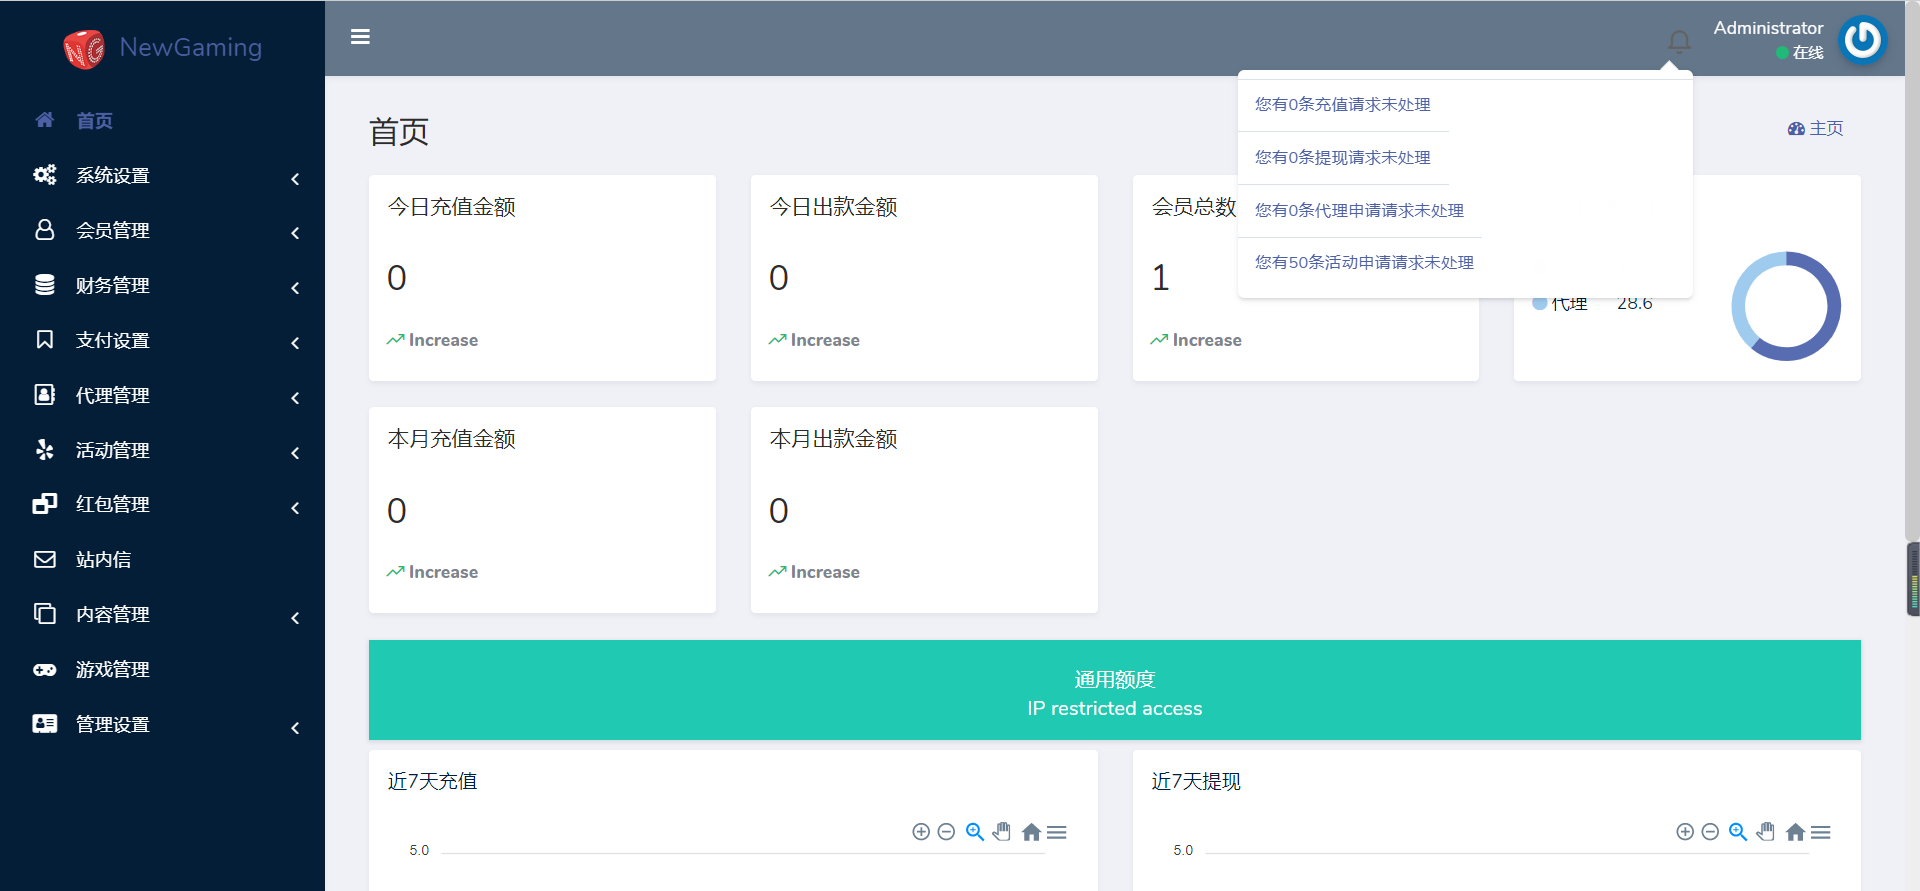Click the bookmark icon for 支付设置

pyautogui.click(x=45, y=340)
